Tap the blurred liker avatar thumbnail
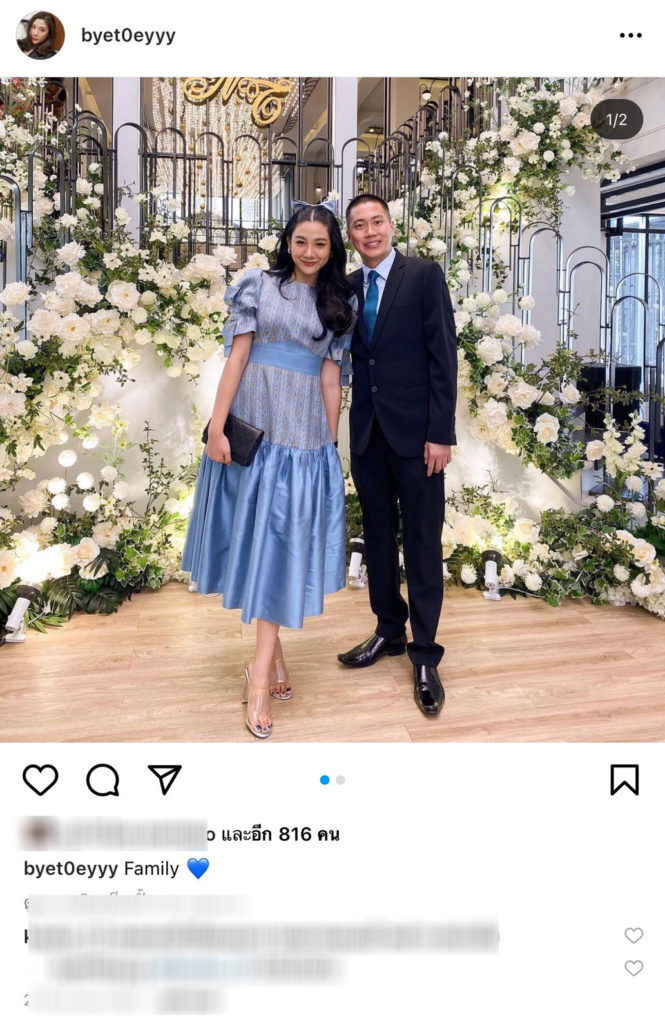 [38, 834]
